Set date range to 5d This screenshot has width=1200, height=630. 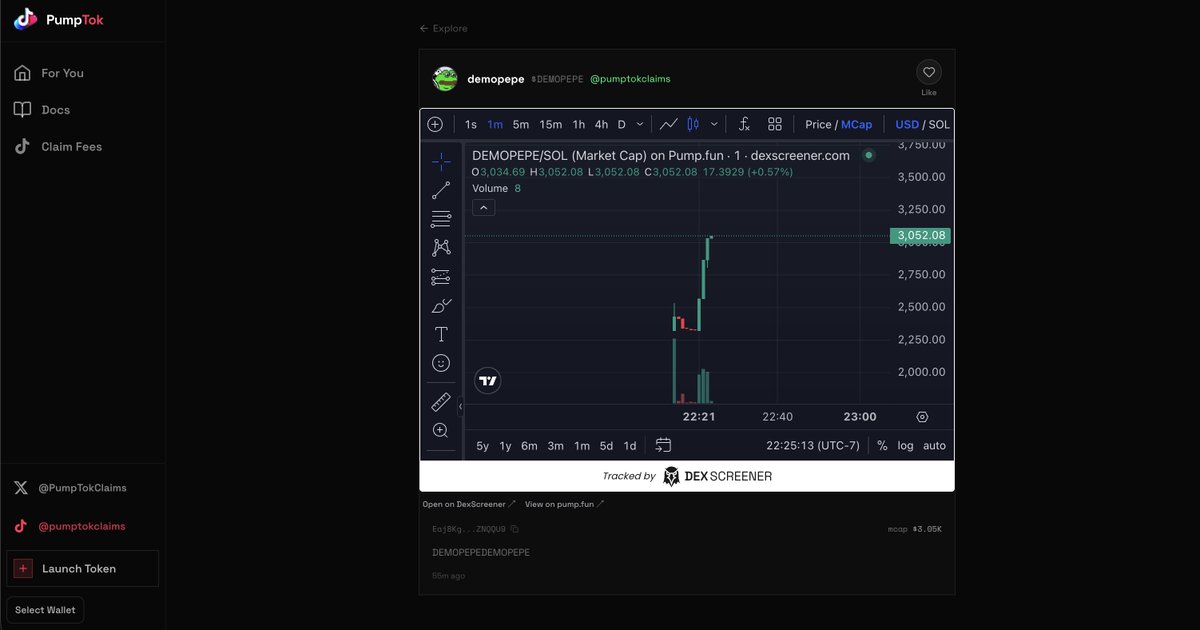[607, 446]
